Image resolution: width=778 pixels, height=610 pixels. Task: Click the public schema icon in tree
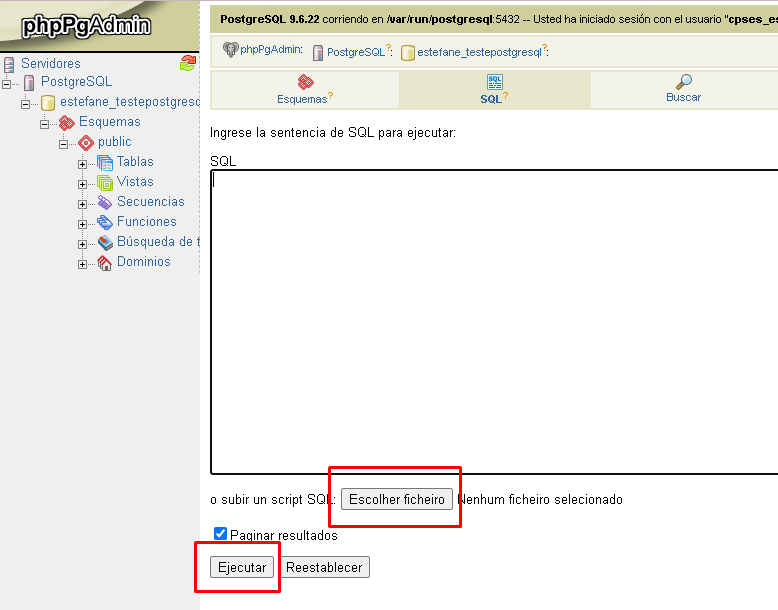coord(86,143)
